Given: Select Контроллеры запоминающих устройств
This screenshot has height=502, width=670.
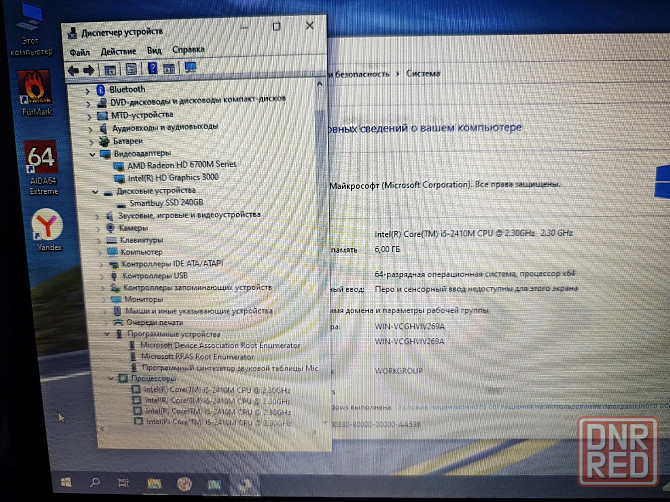Looking at the screenshot, I should pyautogui.click(x=197, y=288).
